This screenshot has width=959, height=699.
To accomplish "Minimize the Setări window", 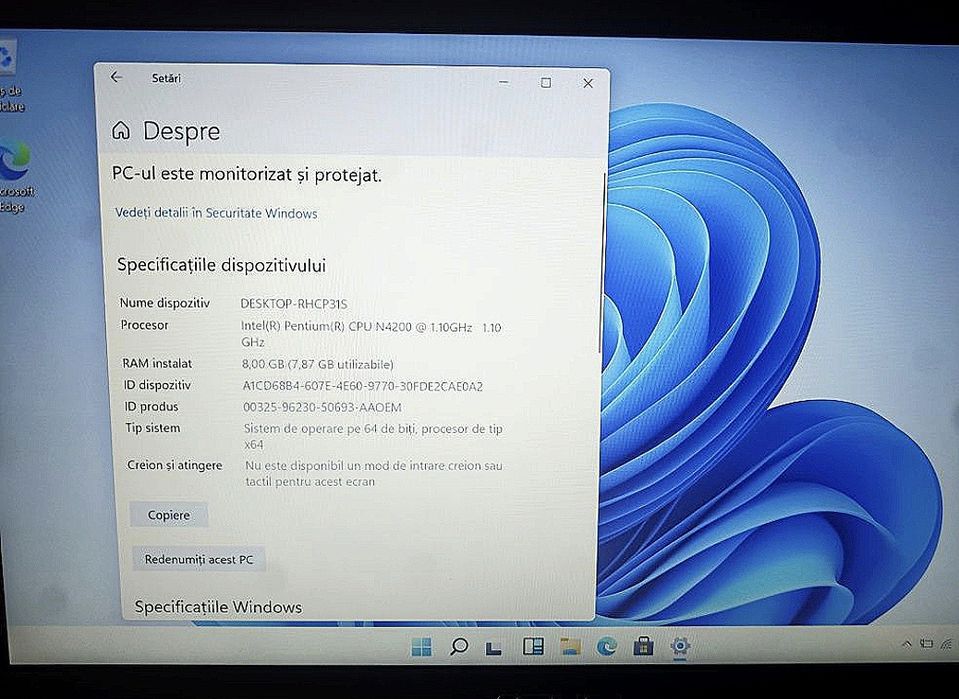I will [503, 82].
